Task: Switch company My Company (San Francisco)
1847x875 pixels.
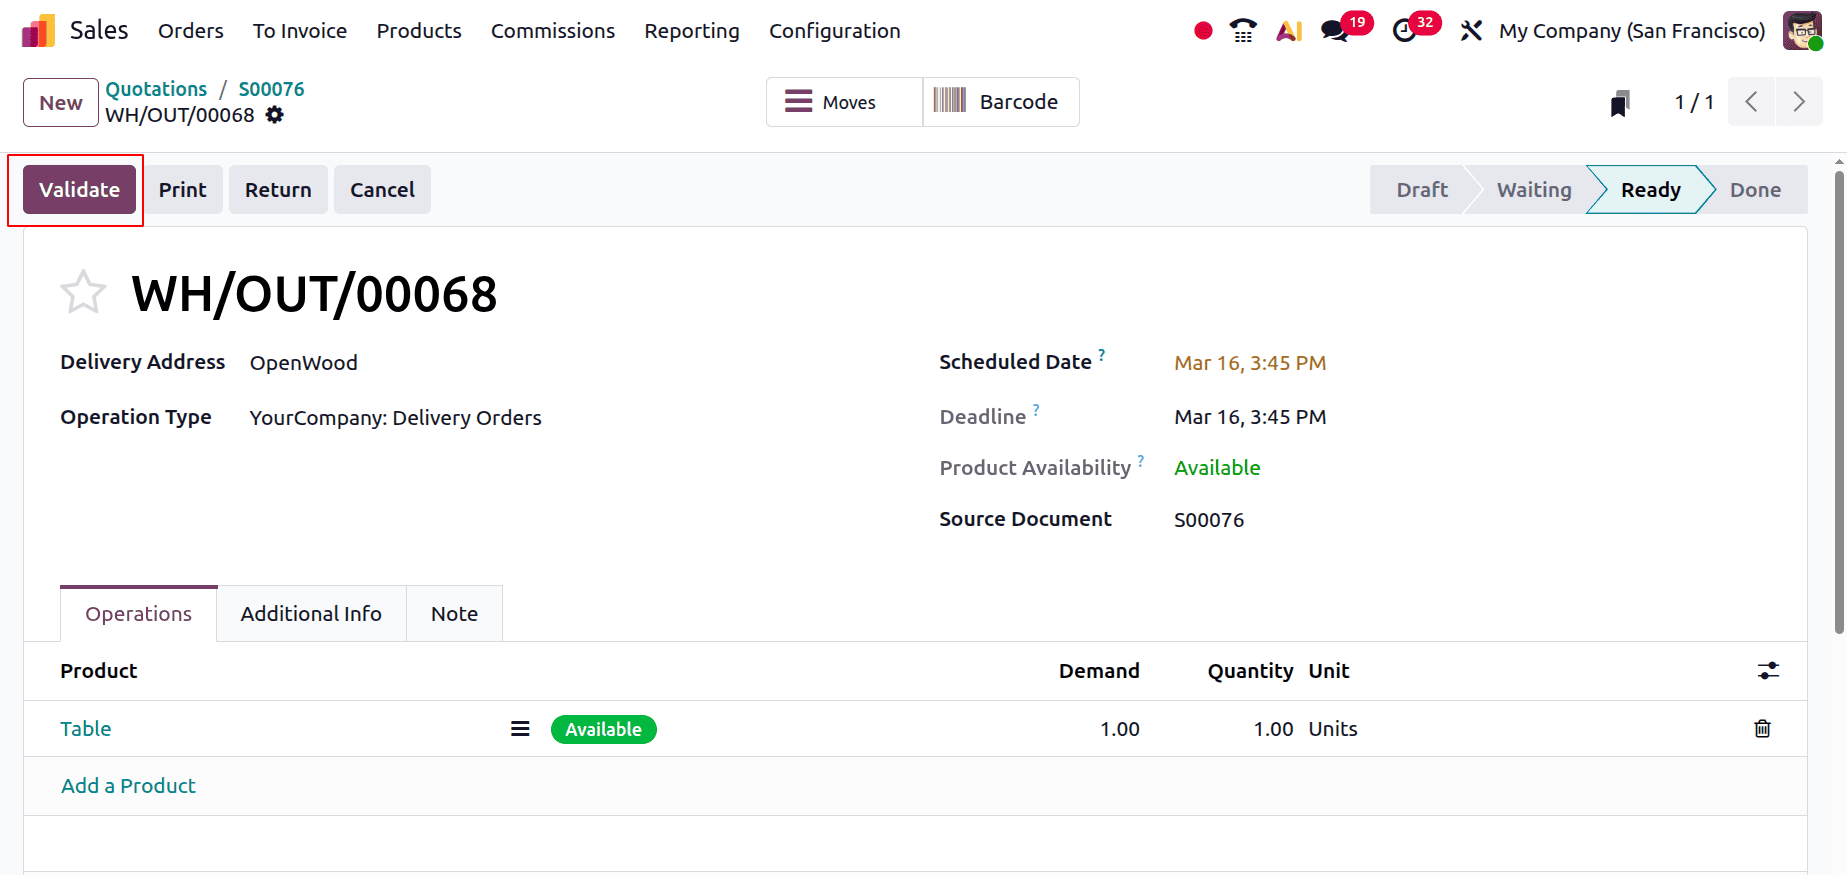Action: click(x=1632, y=31)
